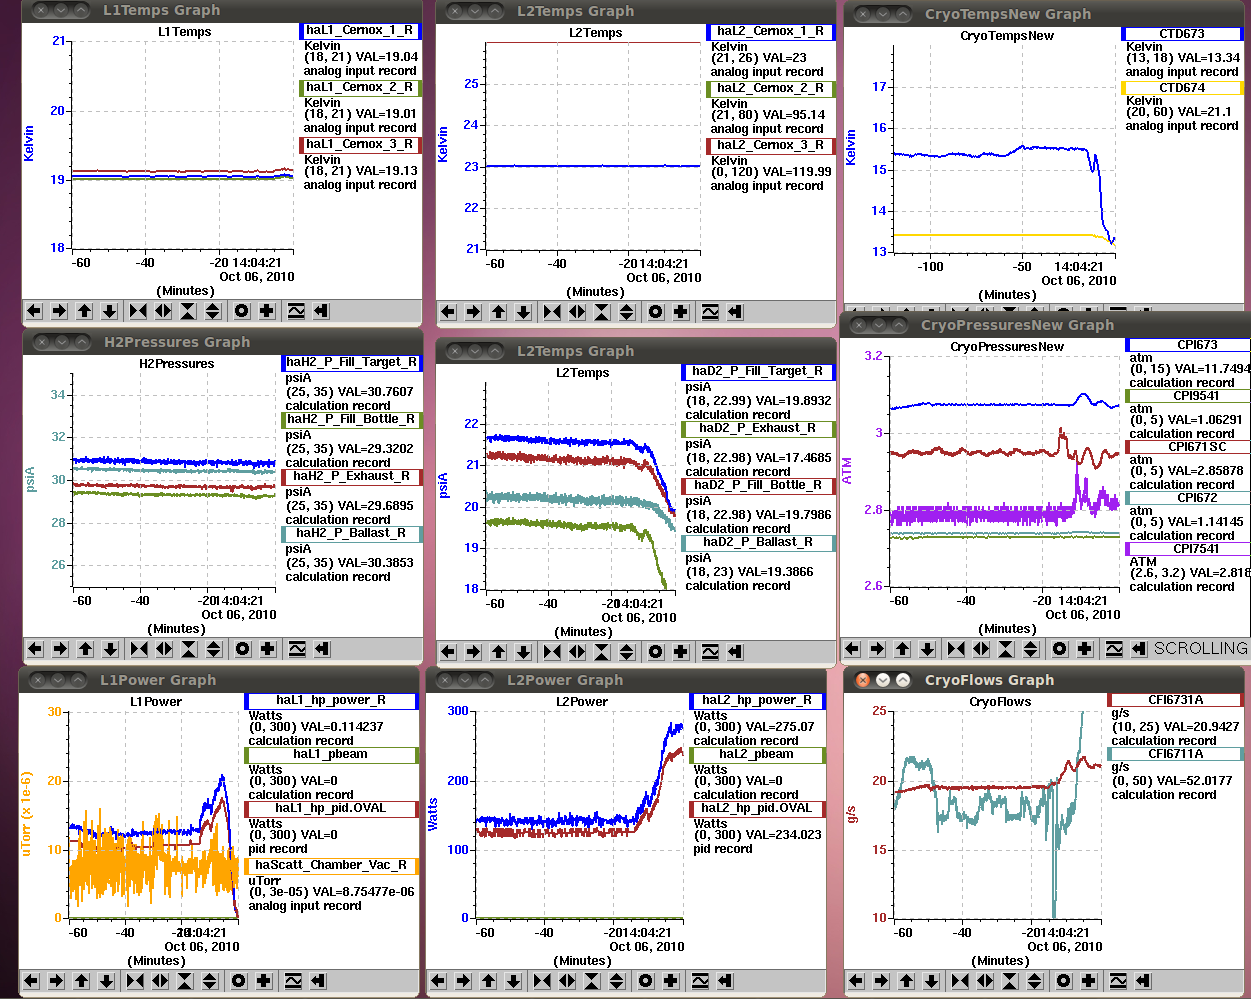
Task: Pan right in the haD2 pressures L2Temps window
Action: point(473,652)
